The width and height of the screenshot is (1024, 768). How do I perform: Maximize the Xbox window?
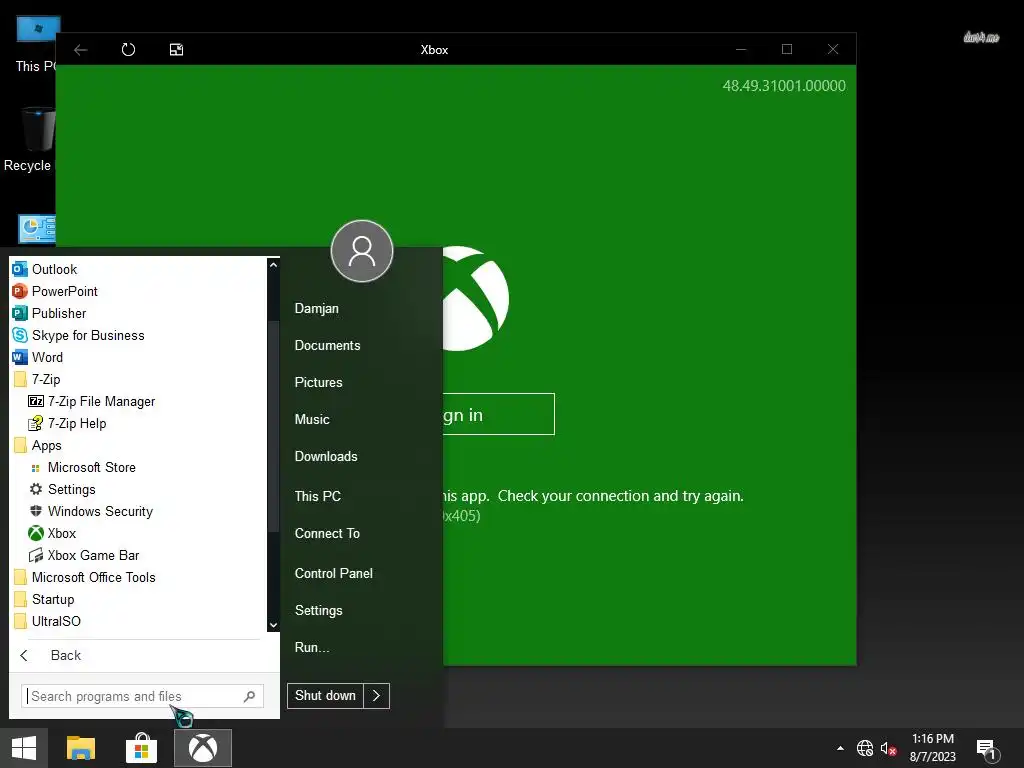[x=787, y=50]
